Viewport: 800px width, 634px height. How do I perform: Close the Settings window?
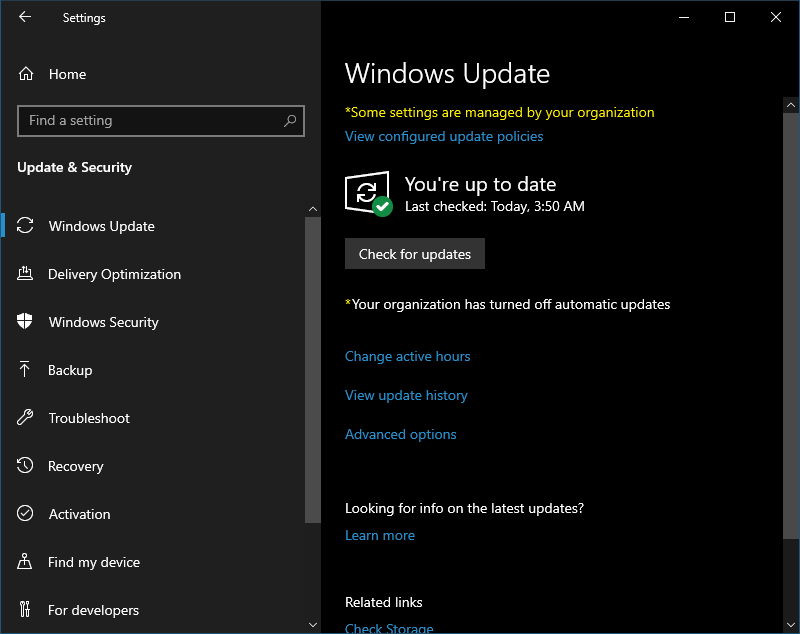pyautogui.click(x=776, y=17)
